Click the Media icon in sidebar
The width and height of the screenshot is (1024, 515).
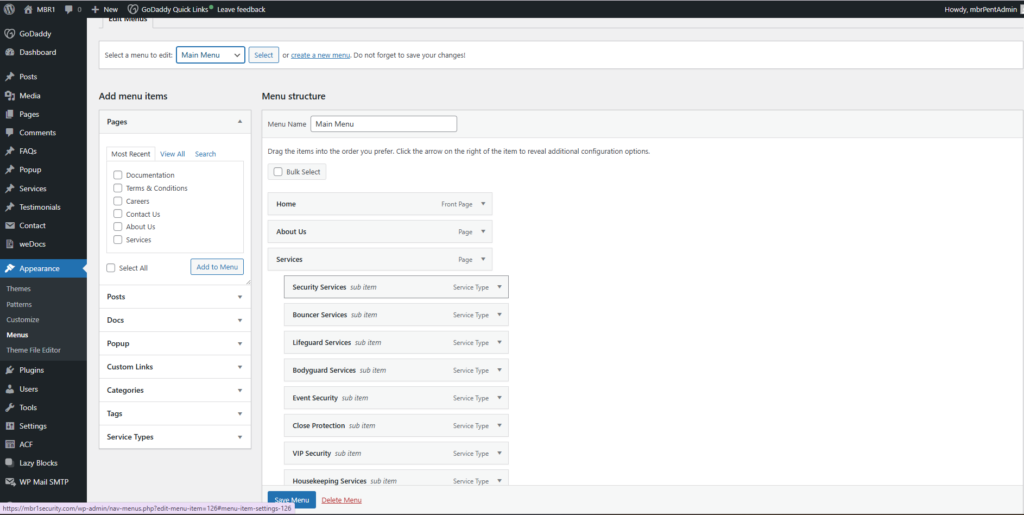coord(10,96)
